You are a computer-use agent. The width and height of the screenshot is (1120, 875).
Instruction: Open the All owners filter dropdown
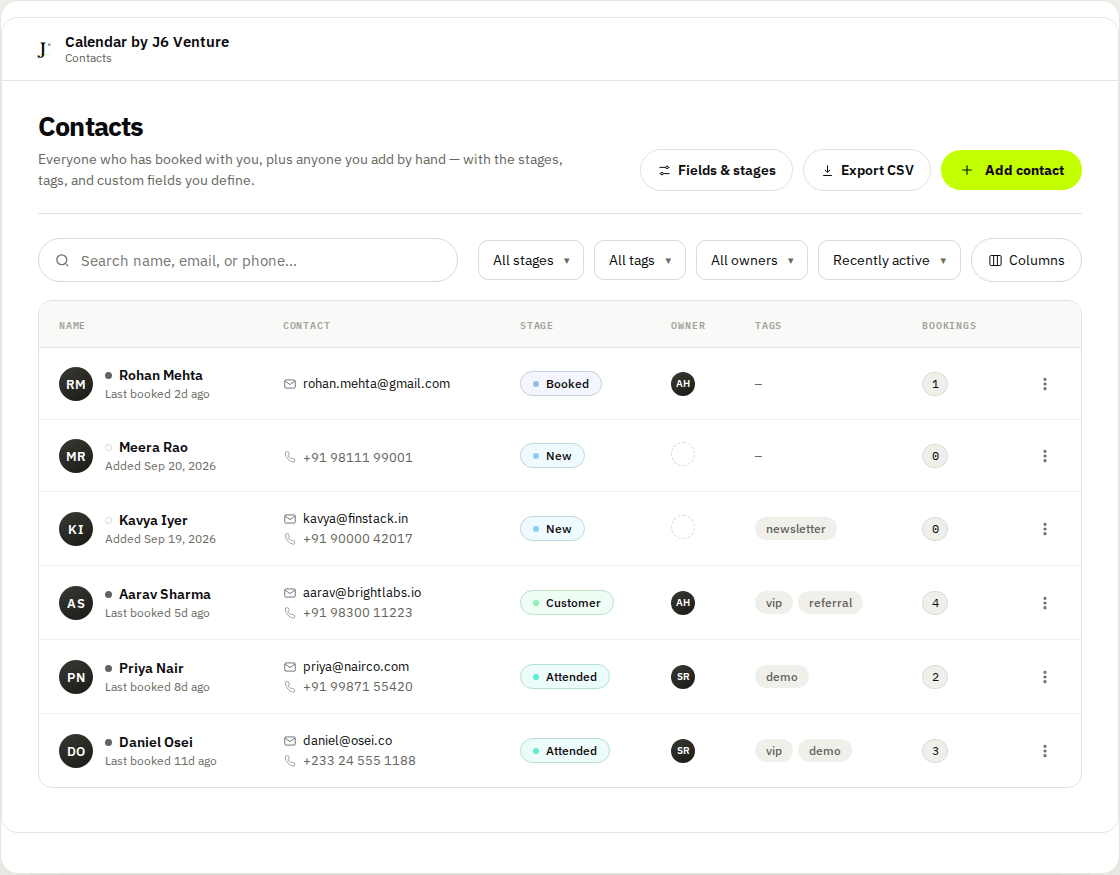[x=751, y=260]
